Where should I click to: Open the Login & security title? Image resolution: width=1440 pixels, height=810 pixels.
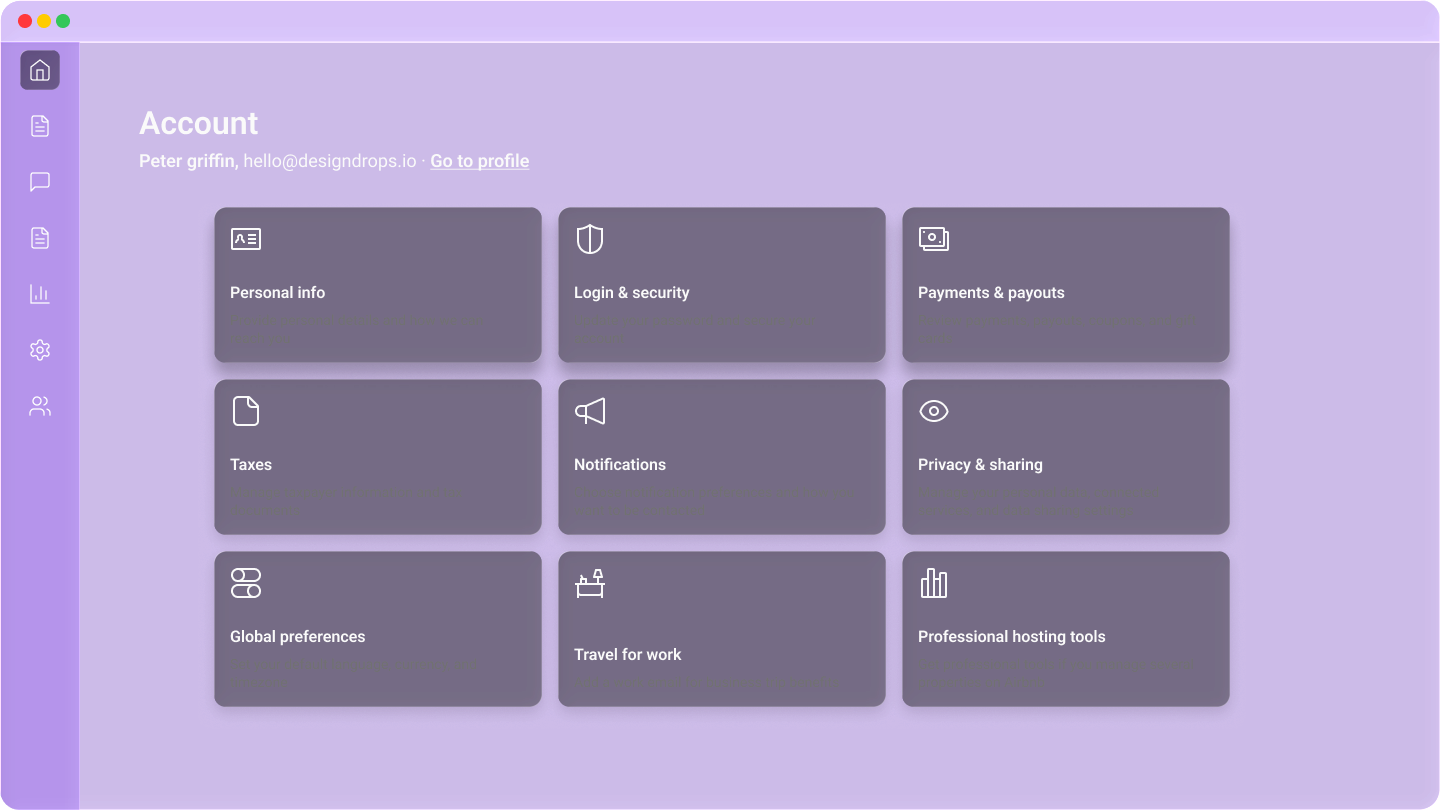coord(632,293)
